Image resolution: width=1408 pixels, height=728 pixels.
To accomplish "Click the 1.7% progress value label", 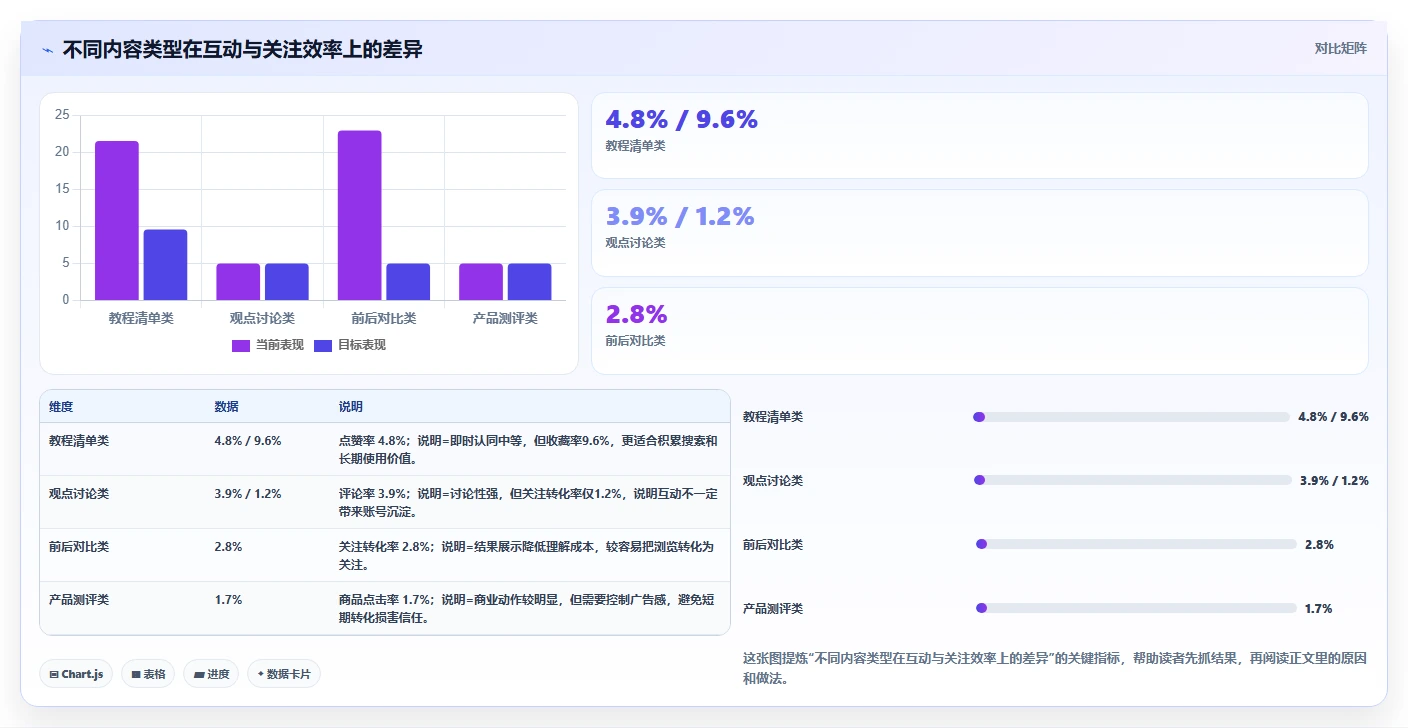I will point(1318,609).
